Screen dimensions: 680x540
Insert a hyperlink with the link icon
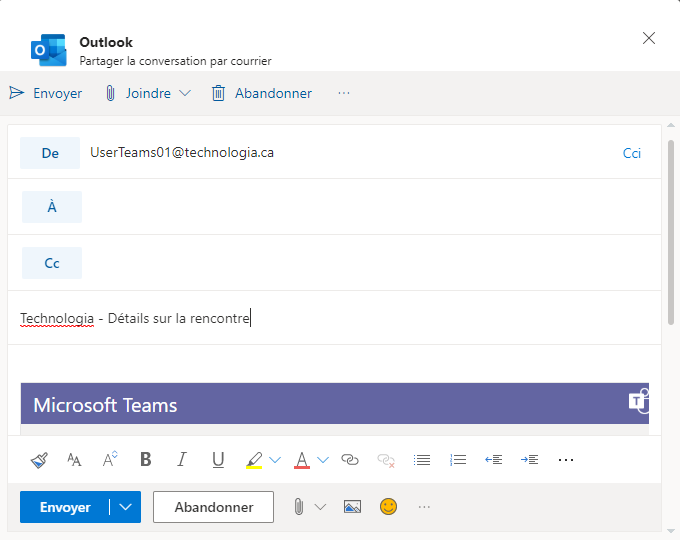point(350,459)
